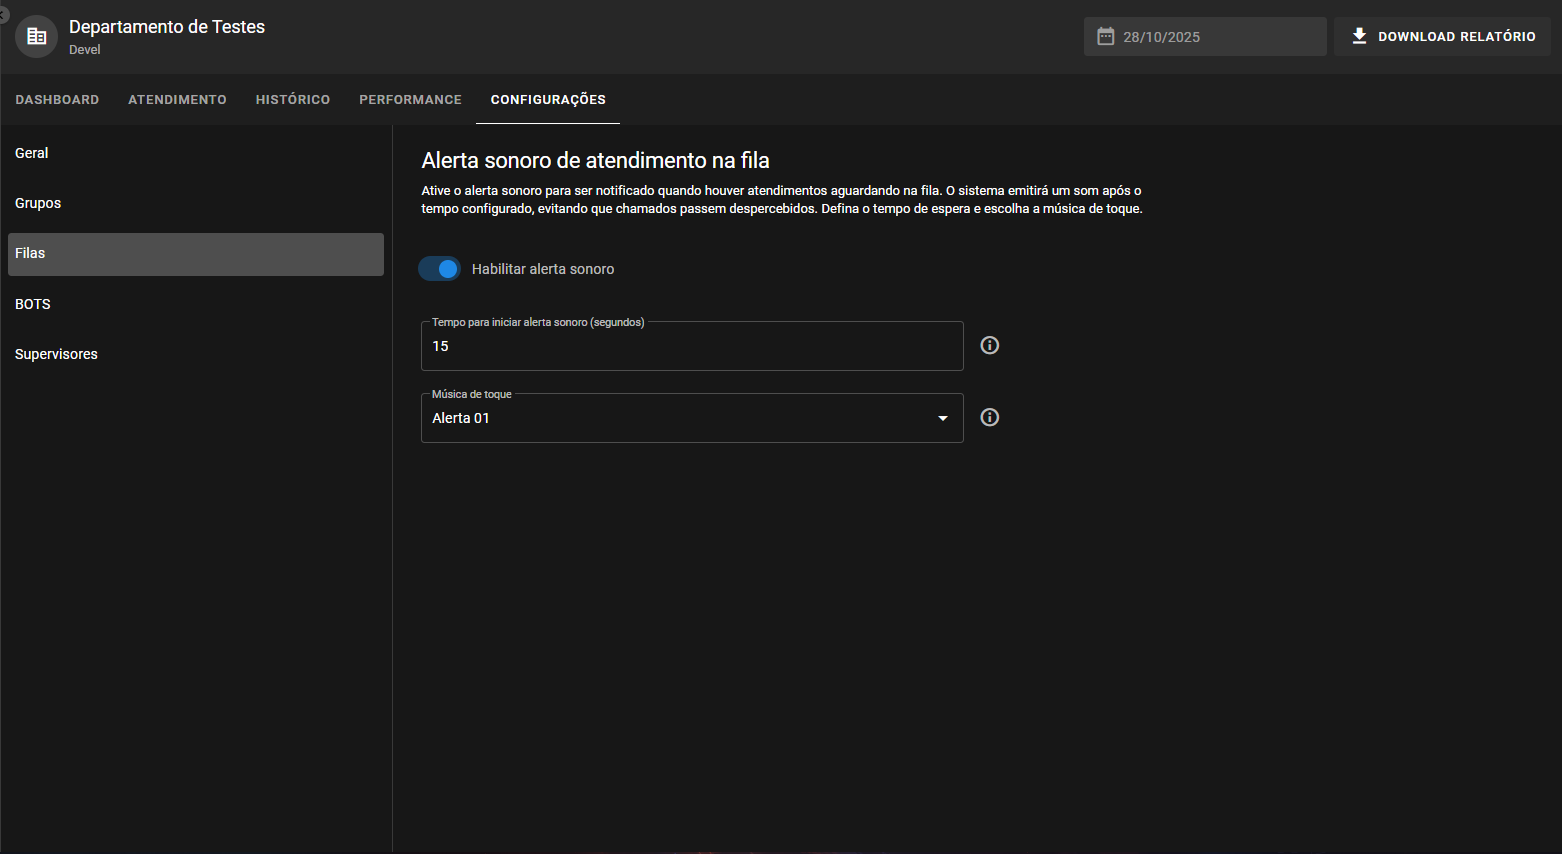The width and height of the screenshot is (1562, 854).
Task: Show info about Música de toque
Action: pos(989,417)
